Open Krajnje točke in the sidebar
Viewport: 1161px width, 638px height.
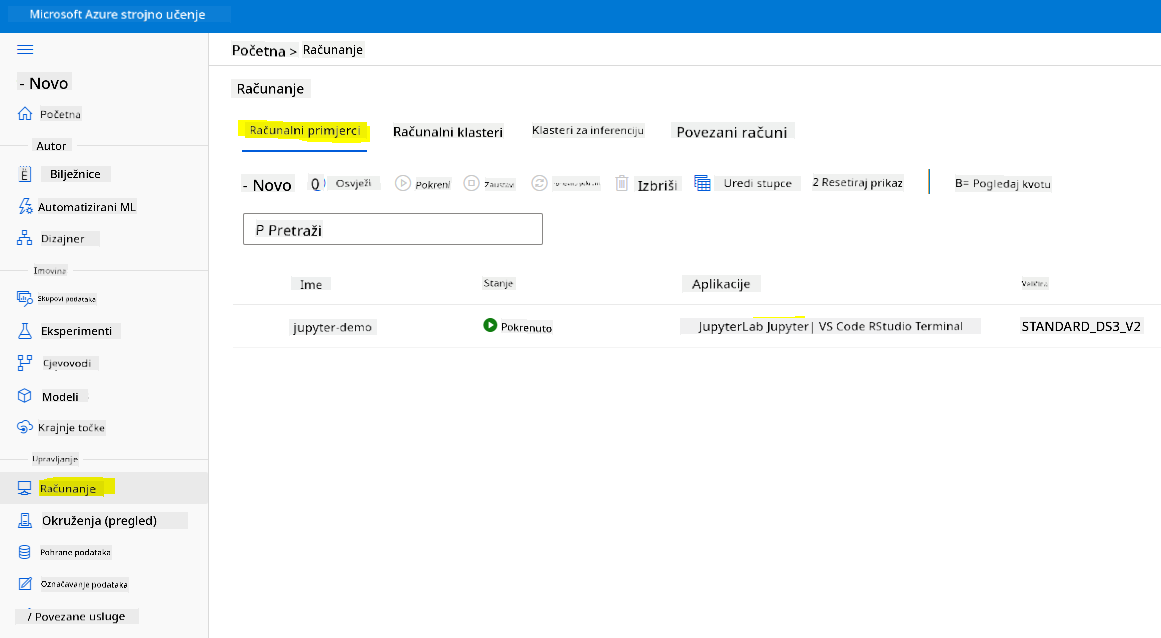[x=71, y=428]
